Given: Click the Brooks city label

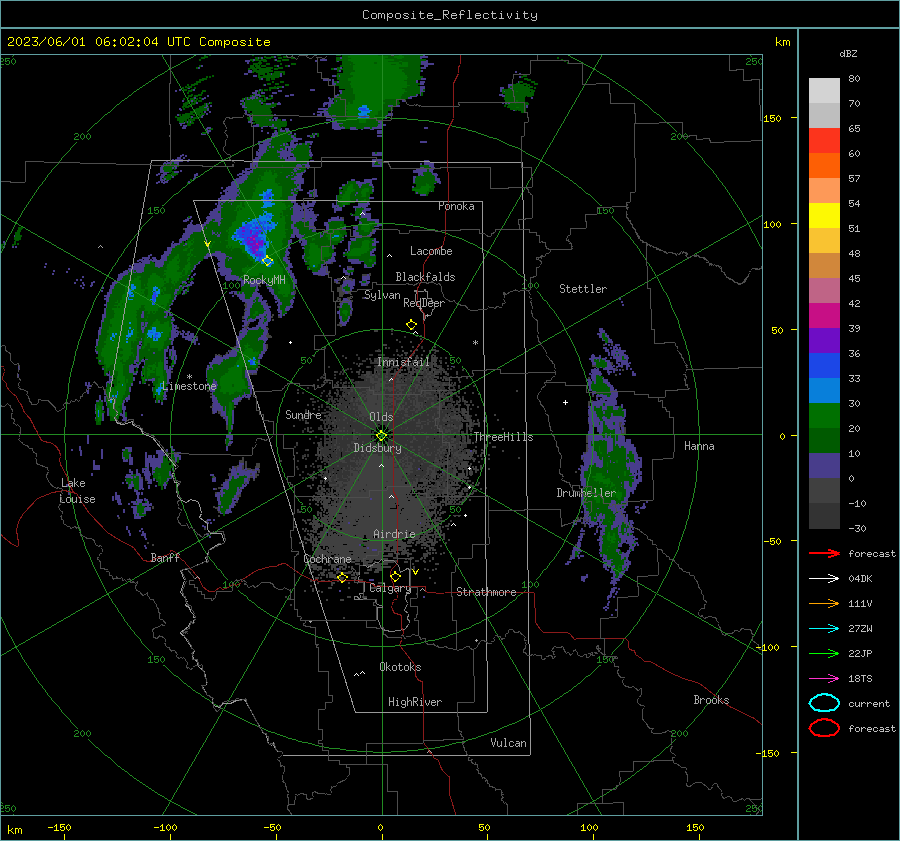Looking at the screenshot, I should click(711, 700).
